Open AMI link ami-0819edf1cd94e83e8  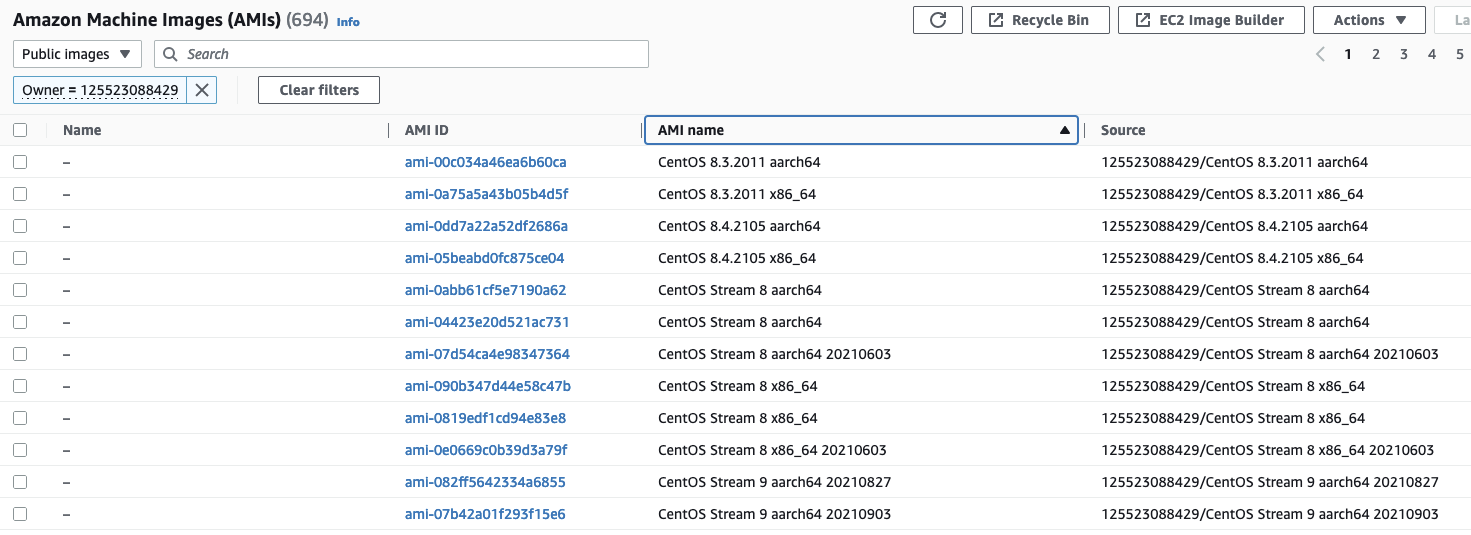tap(485, 418)
